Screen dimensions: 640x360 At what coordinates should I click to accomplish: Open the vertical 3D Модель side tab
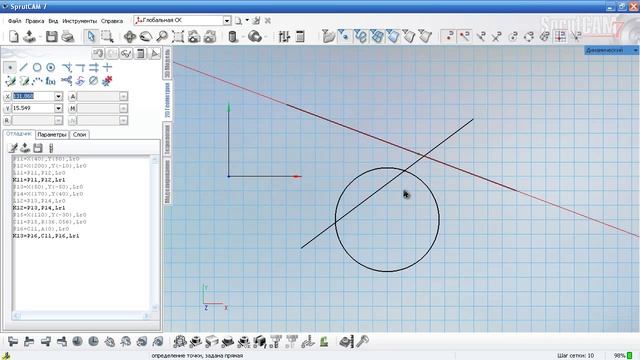[x=167, y=64]
